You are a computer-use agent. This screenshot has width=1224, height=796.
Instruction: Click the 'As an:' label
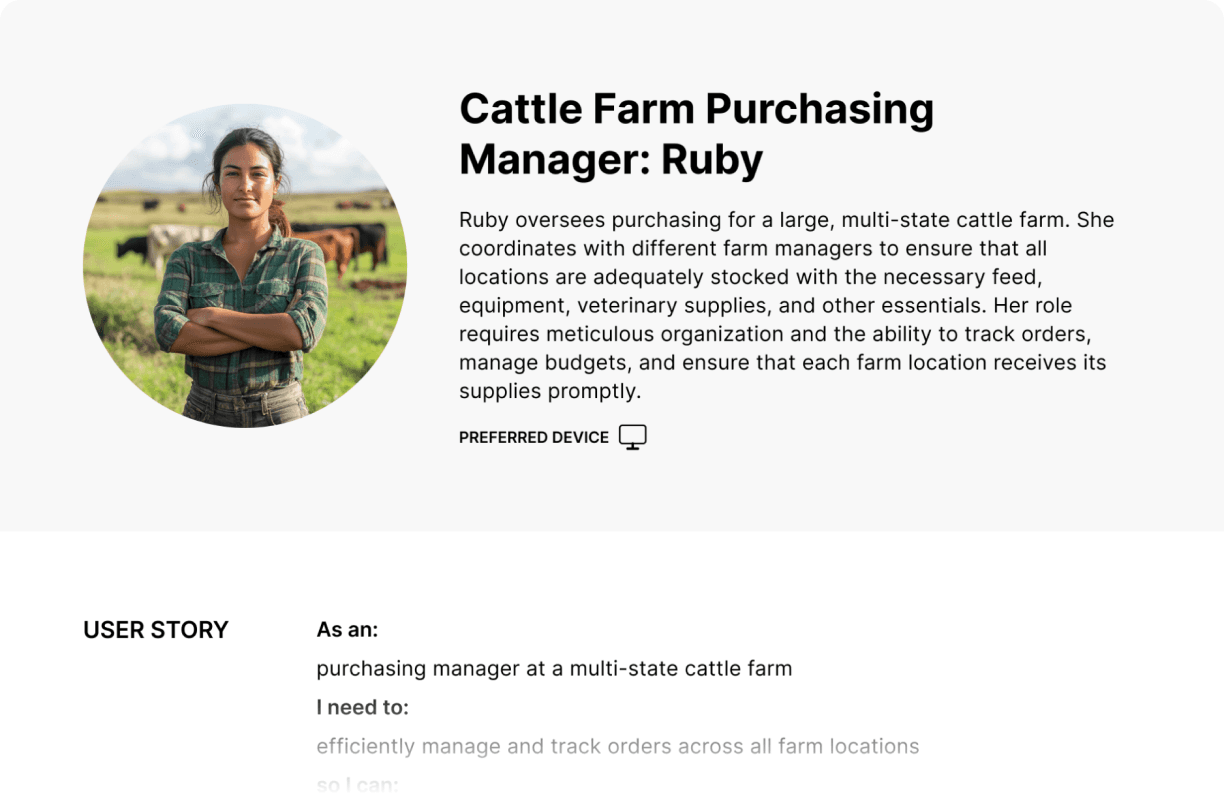pos(347,630)
